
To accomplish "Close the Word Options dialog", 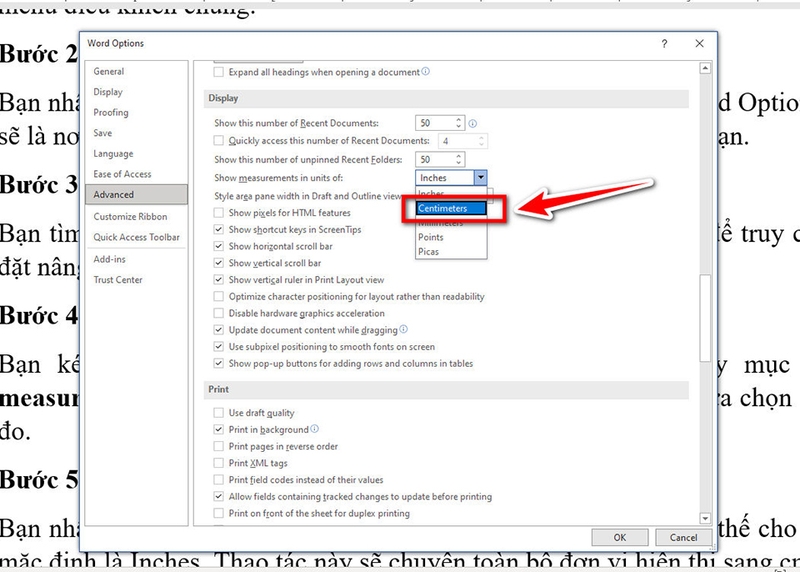I will [x=699, y=44].
